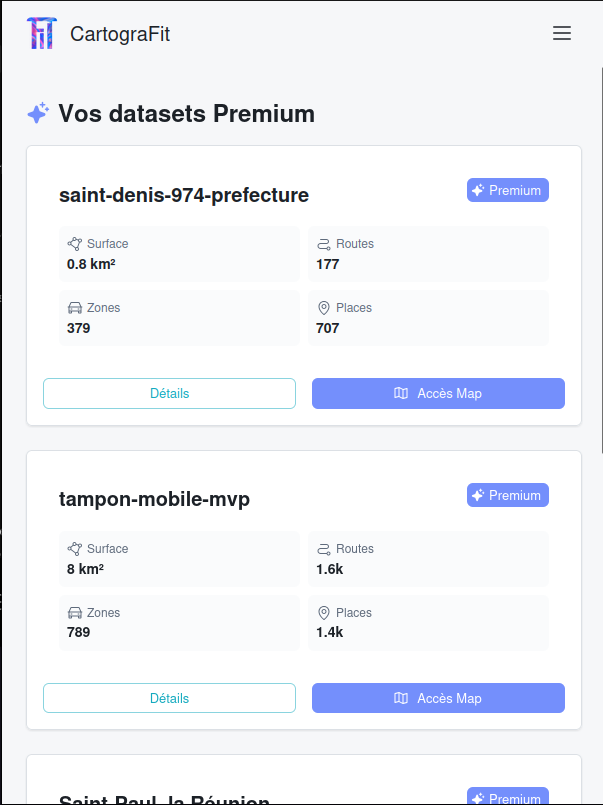This screenshot has height=805, width=603.
Task: Click the sparkle icon on tampon's Premium badge
Action: [479, 494]
